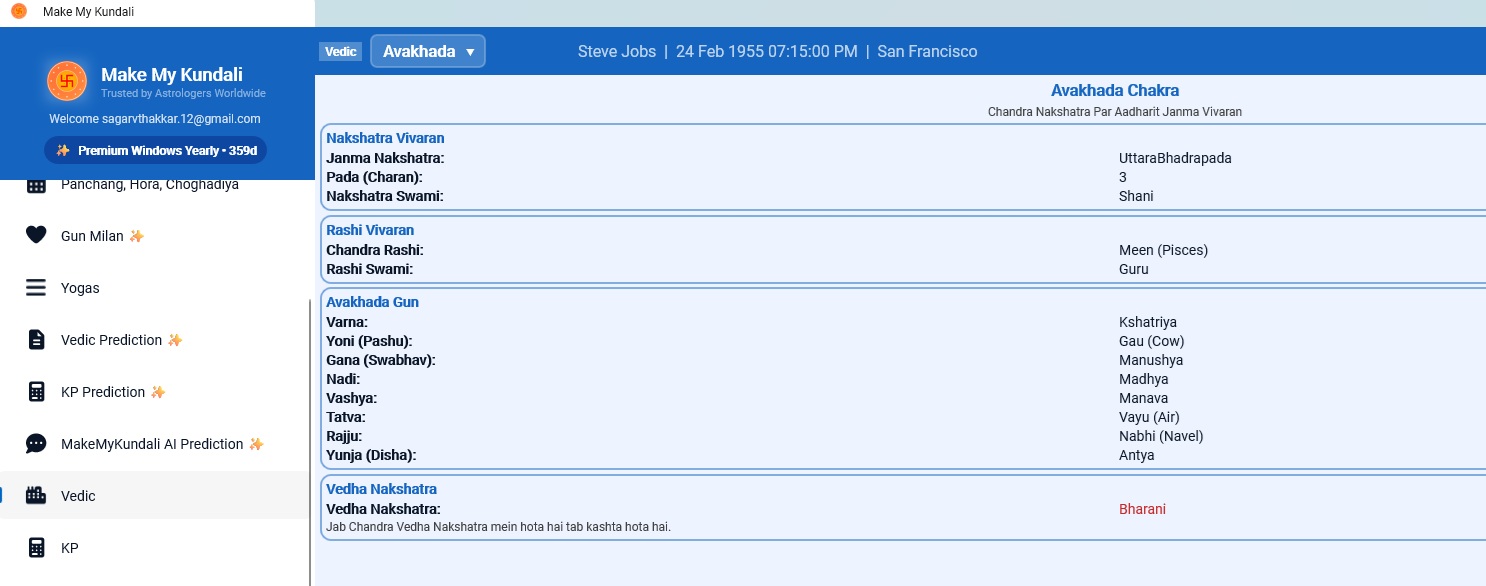This screenshot has width=1486, height=586.
Task: Open MakeMyKundali AI Prediction
Action: tap(155, 444)
